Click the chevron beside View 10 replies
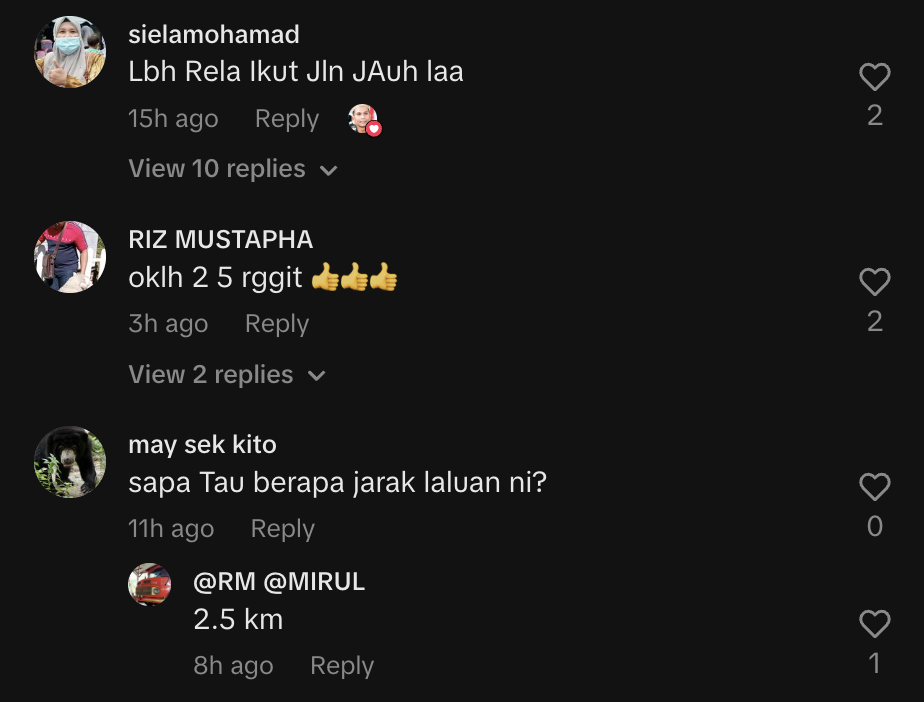This screenshot has height=702, width=924. pos(328,171)
